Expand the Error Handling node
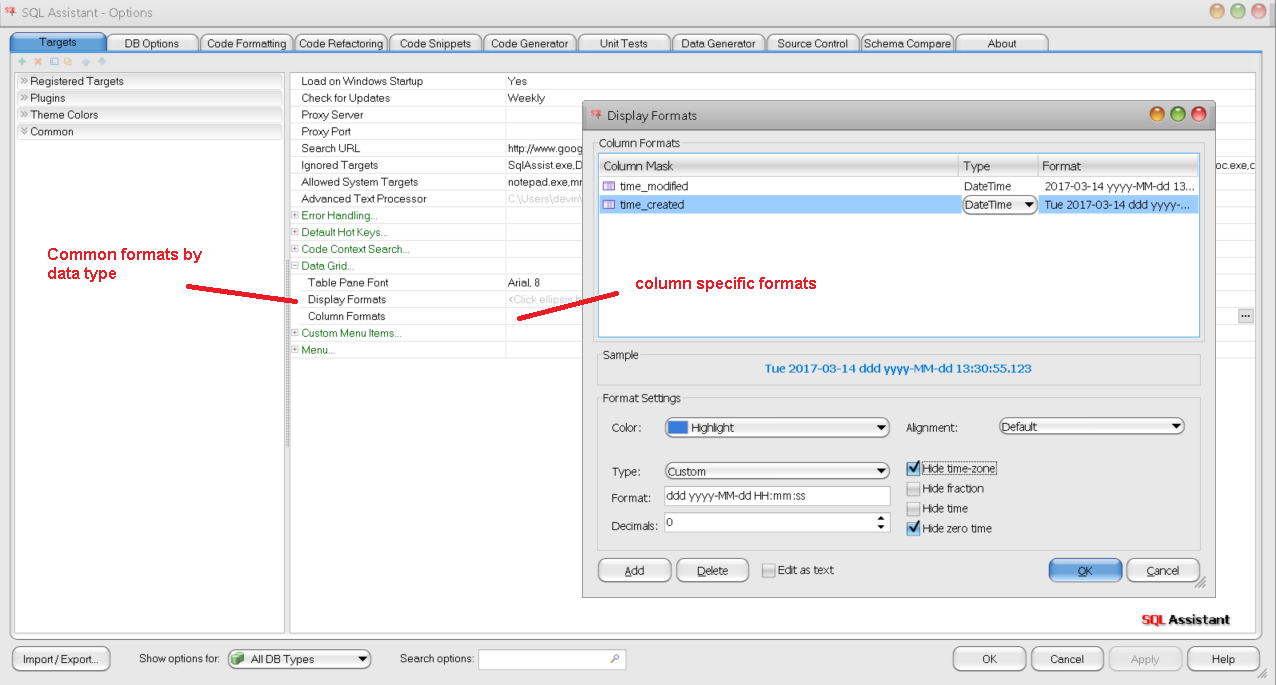 [x=295, y=215]
